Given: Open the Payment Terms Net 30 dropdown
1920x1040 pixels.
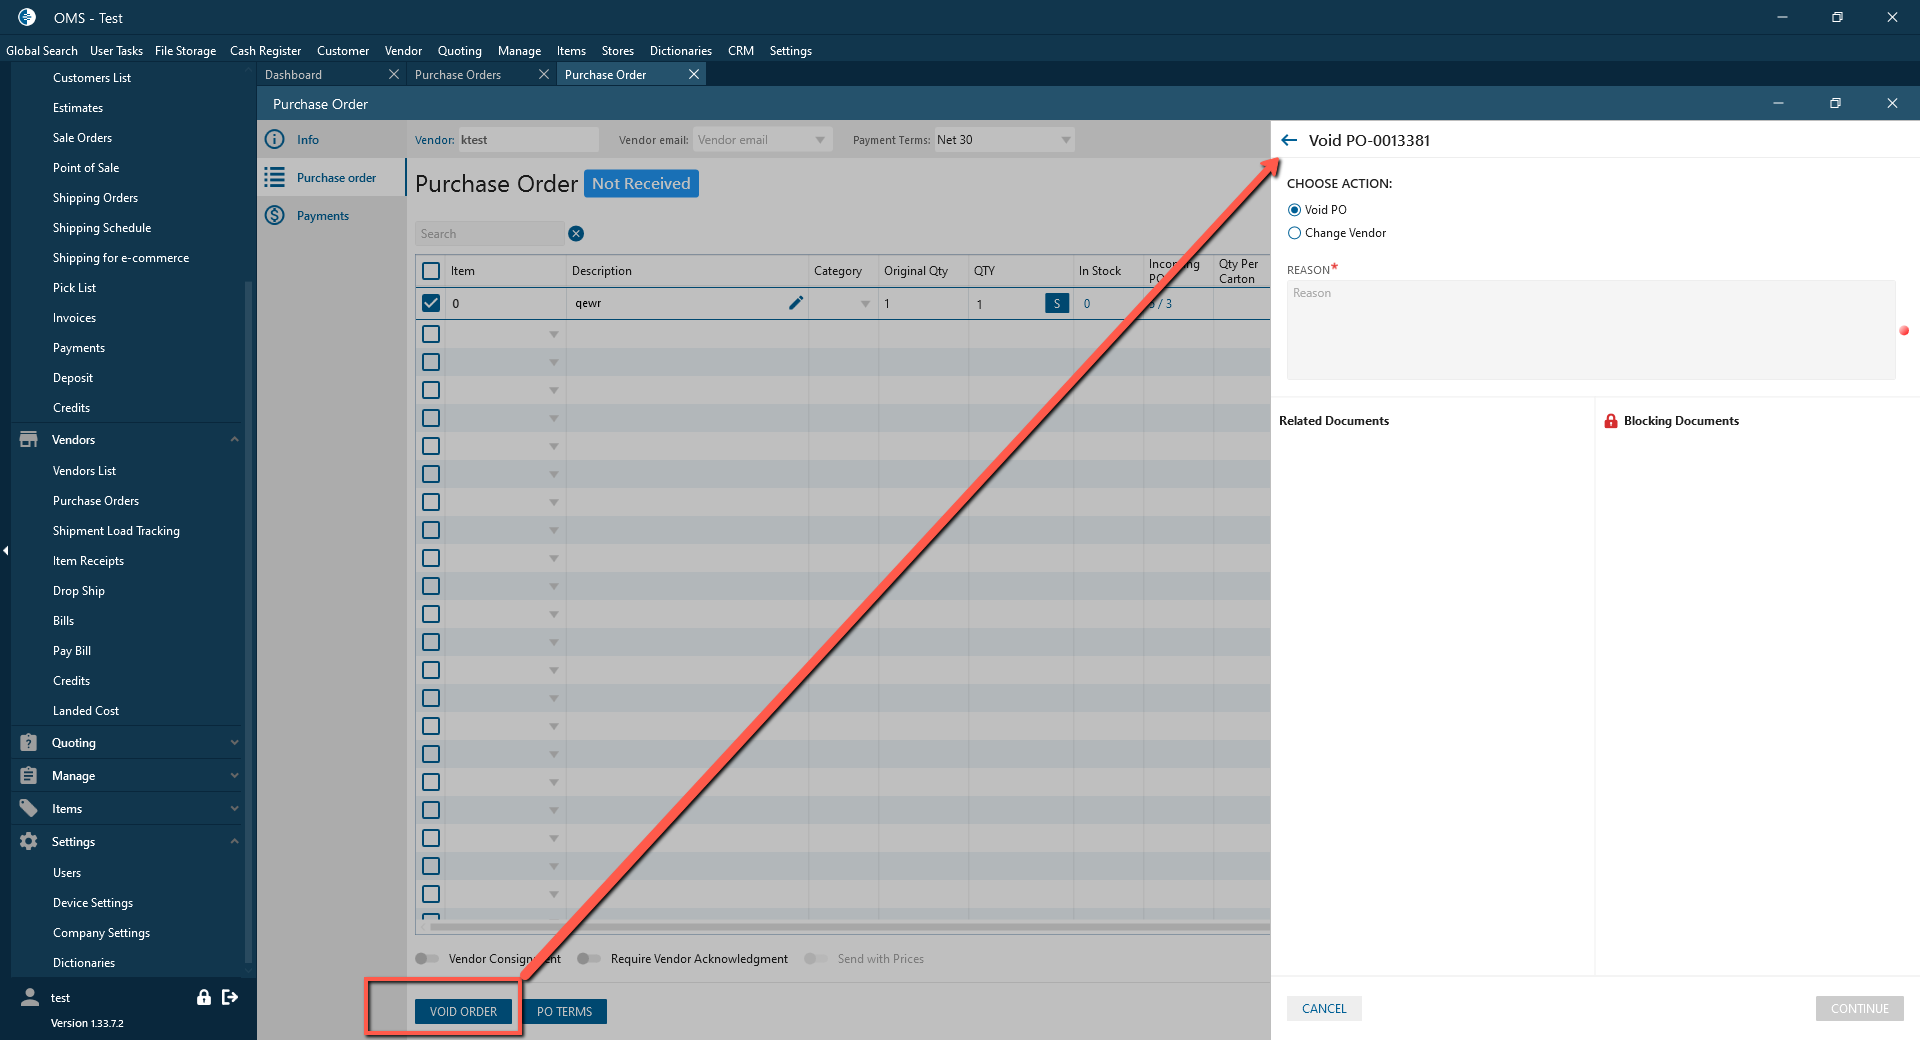Looking at the screenshot, I should point(1066,140).
